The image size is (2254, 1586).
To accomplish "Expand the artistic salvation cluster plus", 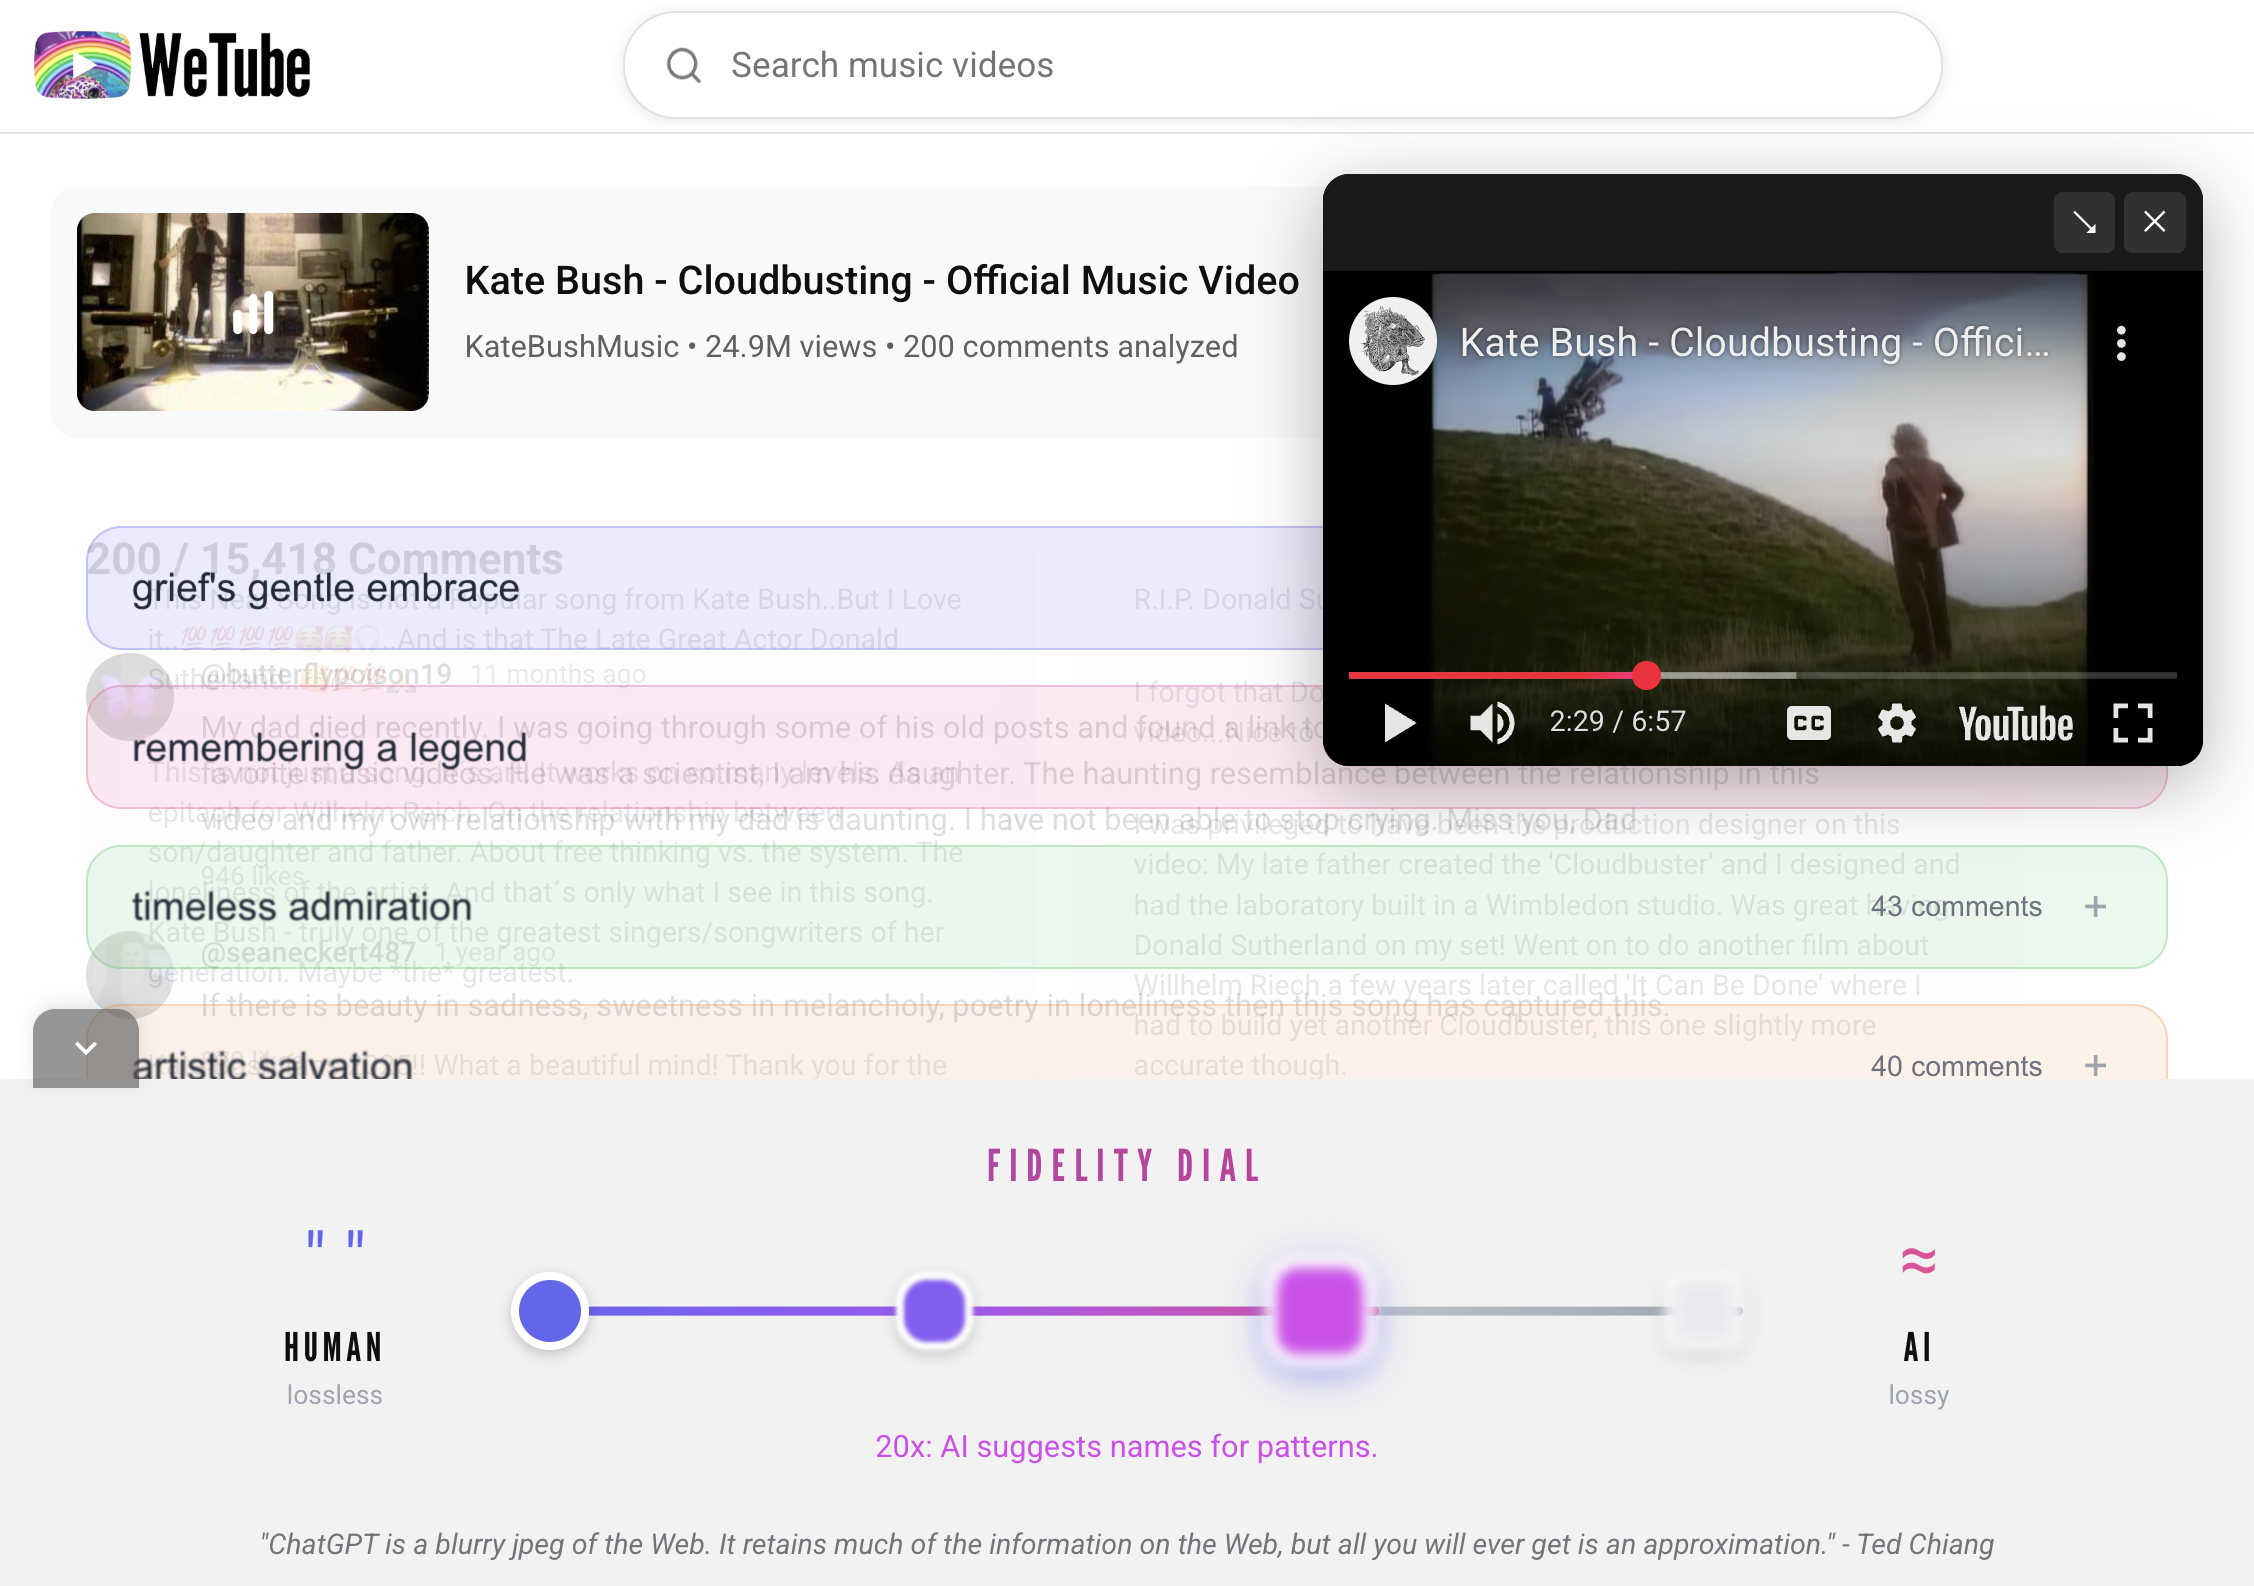I will point(2095,1066).
